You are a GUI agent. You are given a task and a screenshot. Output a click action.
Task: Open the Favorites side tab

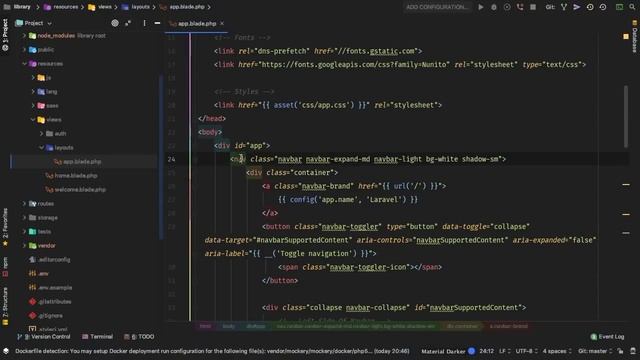5,227
